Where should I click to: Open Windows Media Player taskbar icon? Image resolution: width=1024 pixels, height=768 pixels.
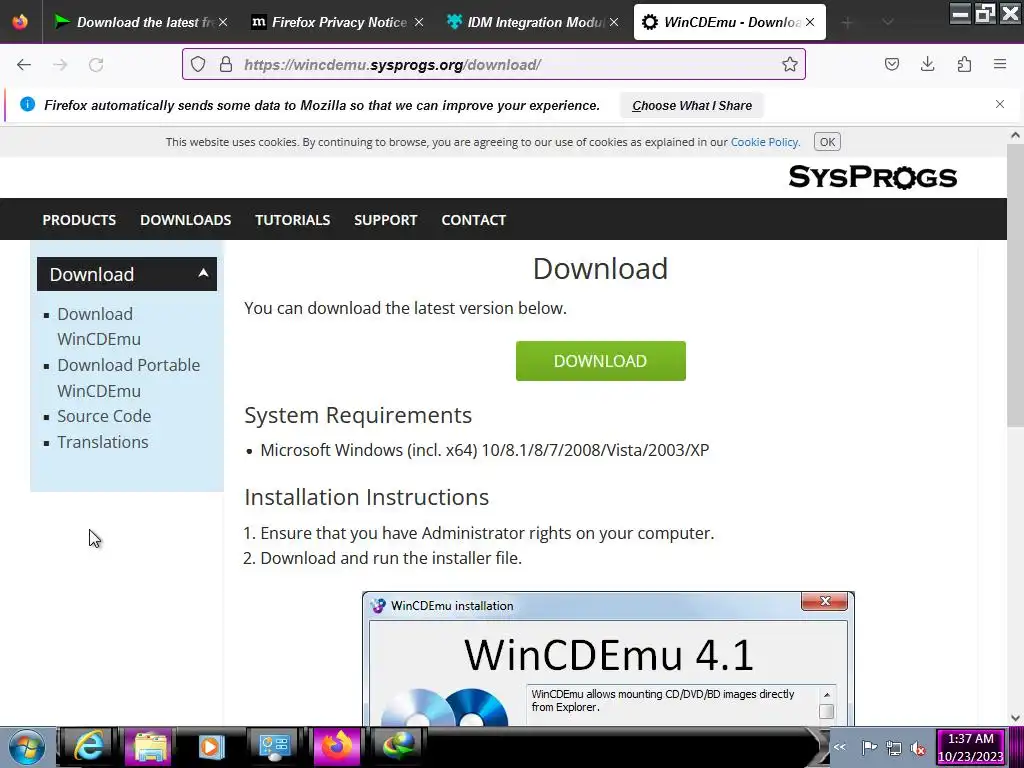pyautogui.click(x=211, y=746)
